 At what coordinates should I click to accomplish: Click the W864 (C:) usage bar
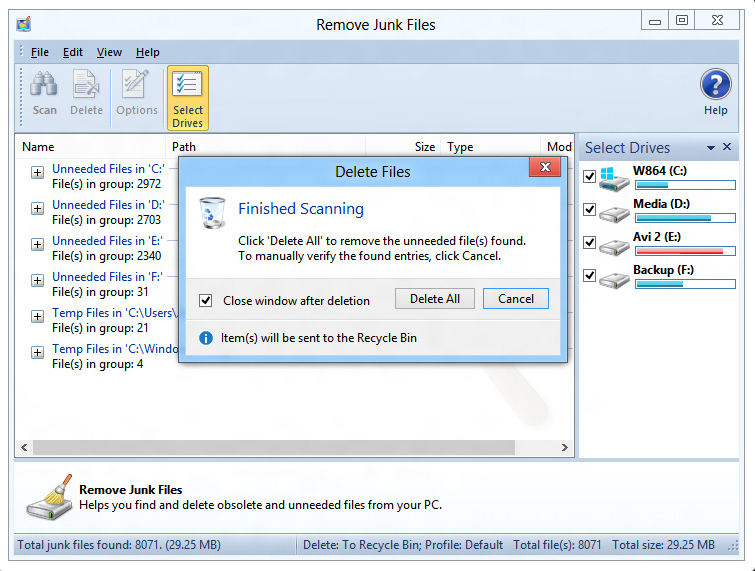point(685,185)
